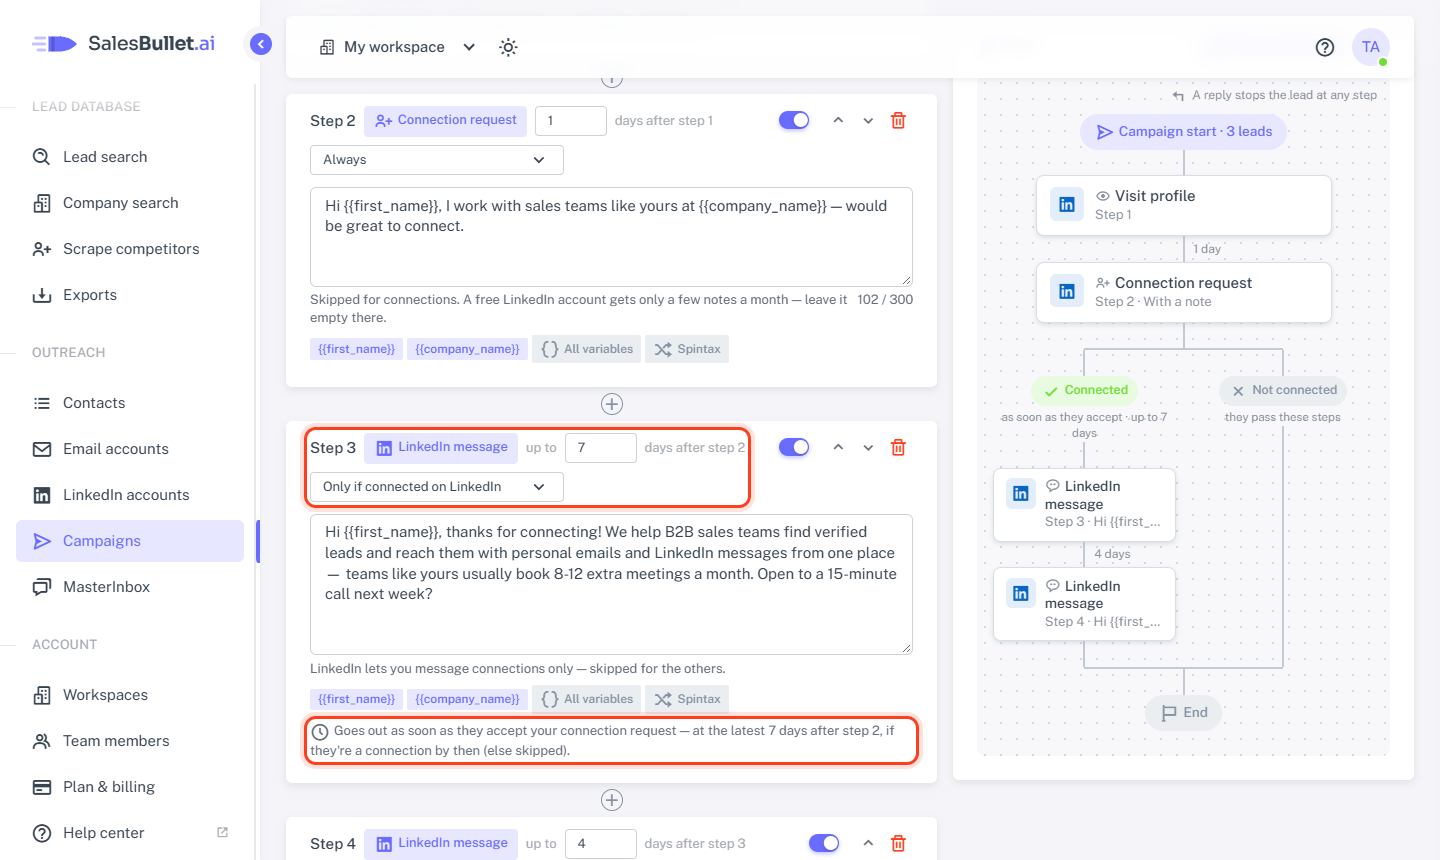Click the Campaign start 3 leads node
This screenshot has height=860, width=1440.
[x=1184, y=132]
